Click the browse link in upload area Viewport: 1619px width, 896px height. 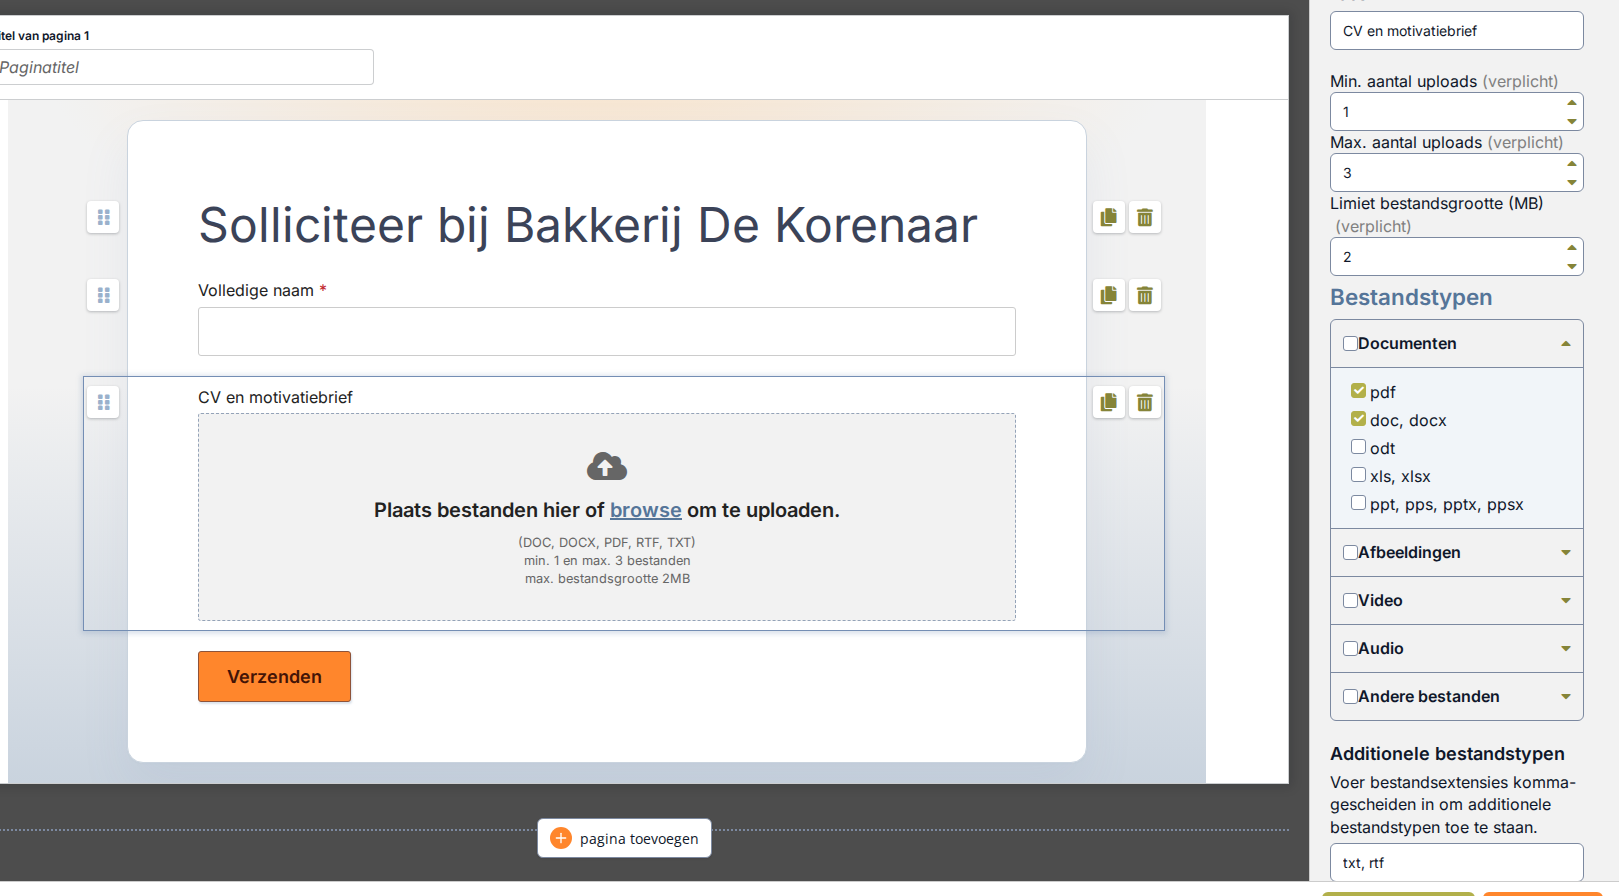point(646,510)
